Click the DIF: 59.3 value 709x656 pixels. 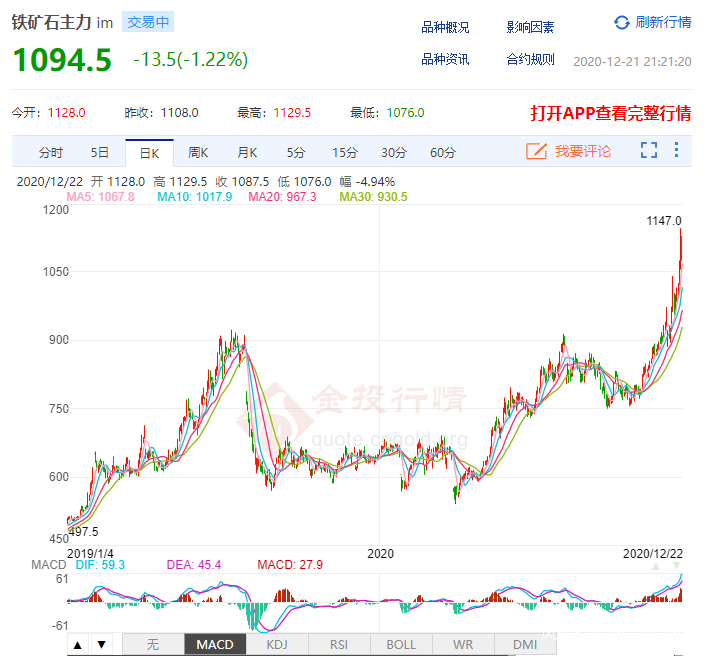[100, 565]
